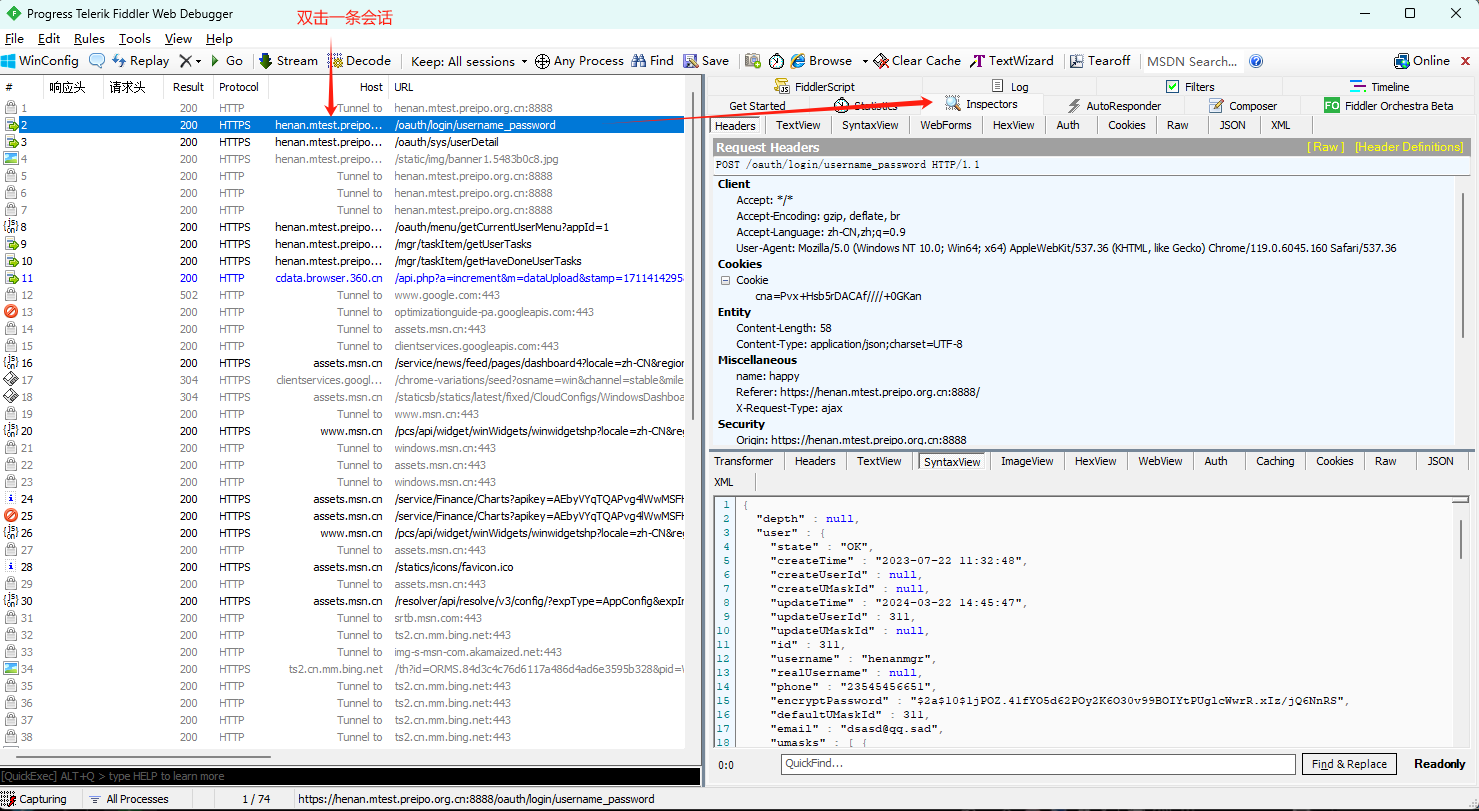
Task: Replay the selected session
Action: click(x=140, y=61)
